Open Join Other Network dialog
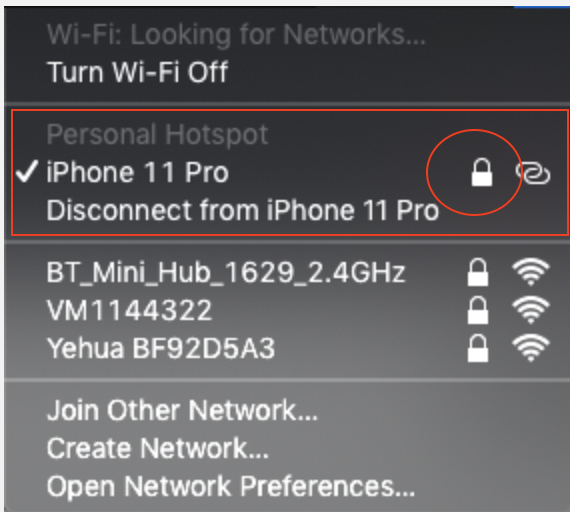Image resolution: width=570 pixels, height=512 pixels. pos(182,410)
